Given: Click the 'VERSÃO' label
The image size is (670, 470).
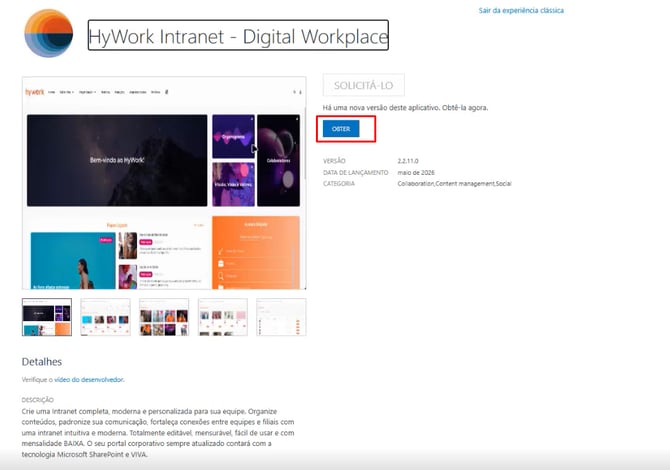Looking at the screenshot, I should pyautogui.click(x=334, y=161).
